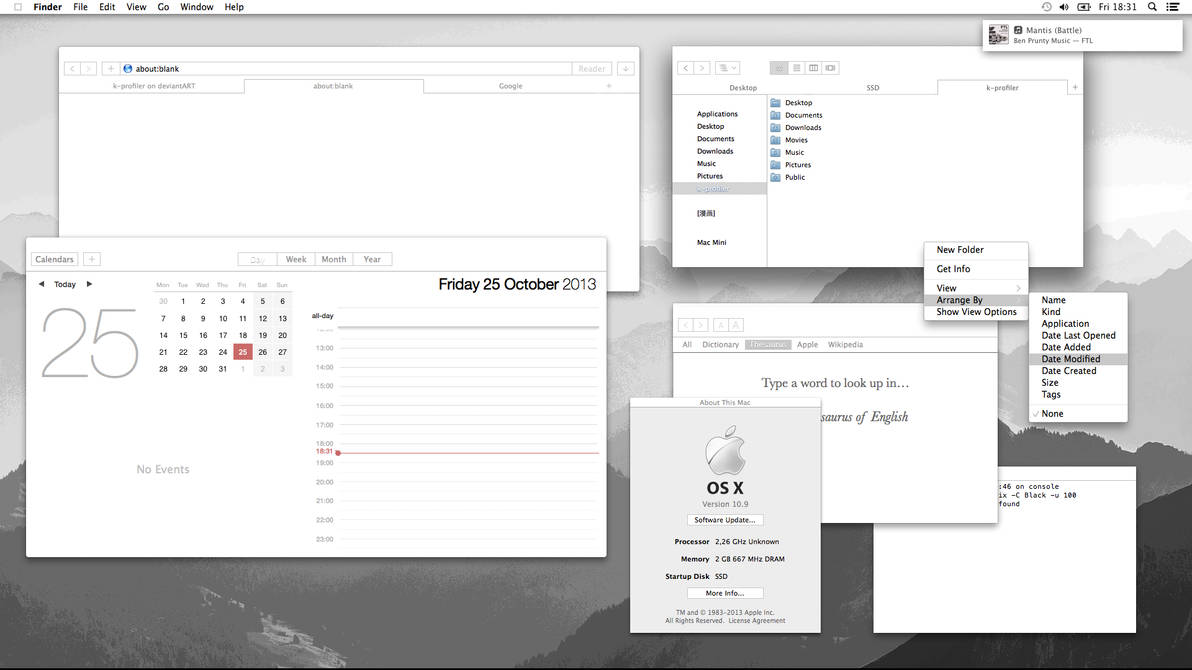Viewport: 1192px width, 670px height.
Task: Click More Info in About This Mac
Action: 724,593
